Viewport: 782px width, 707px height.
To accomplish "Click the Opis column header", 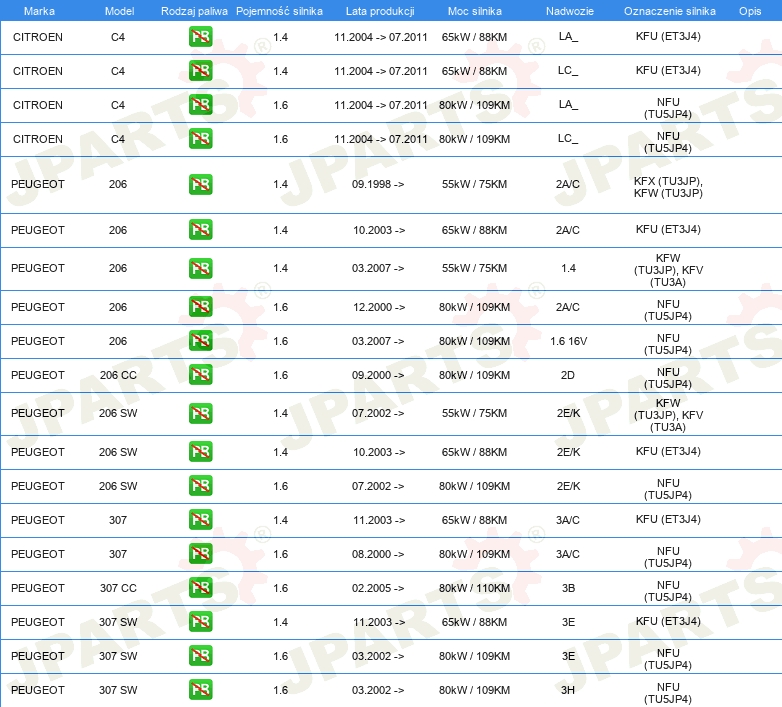I will 750,11.
